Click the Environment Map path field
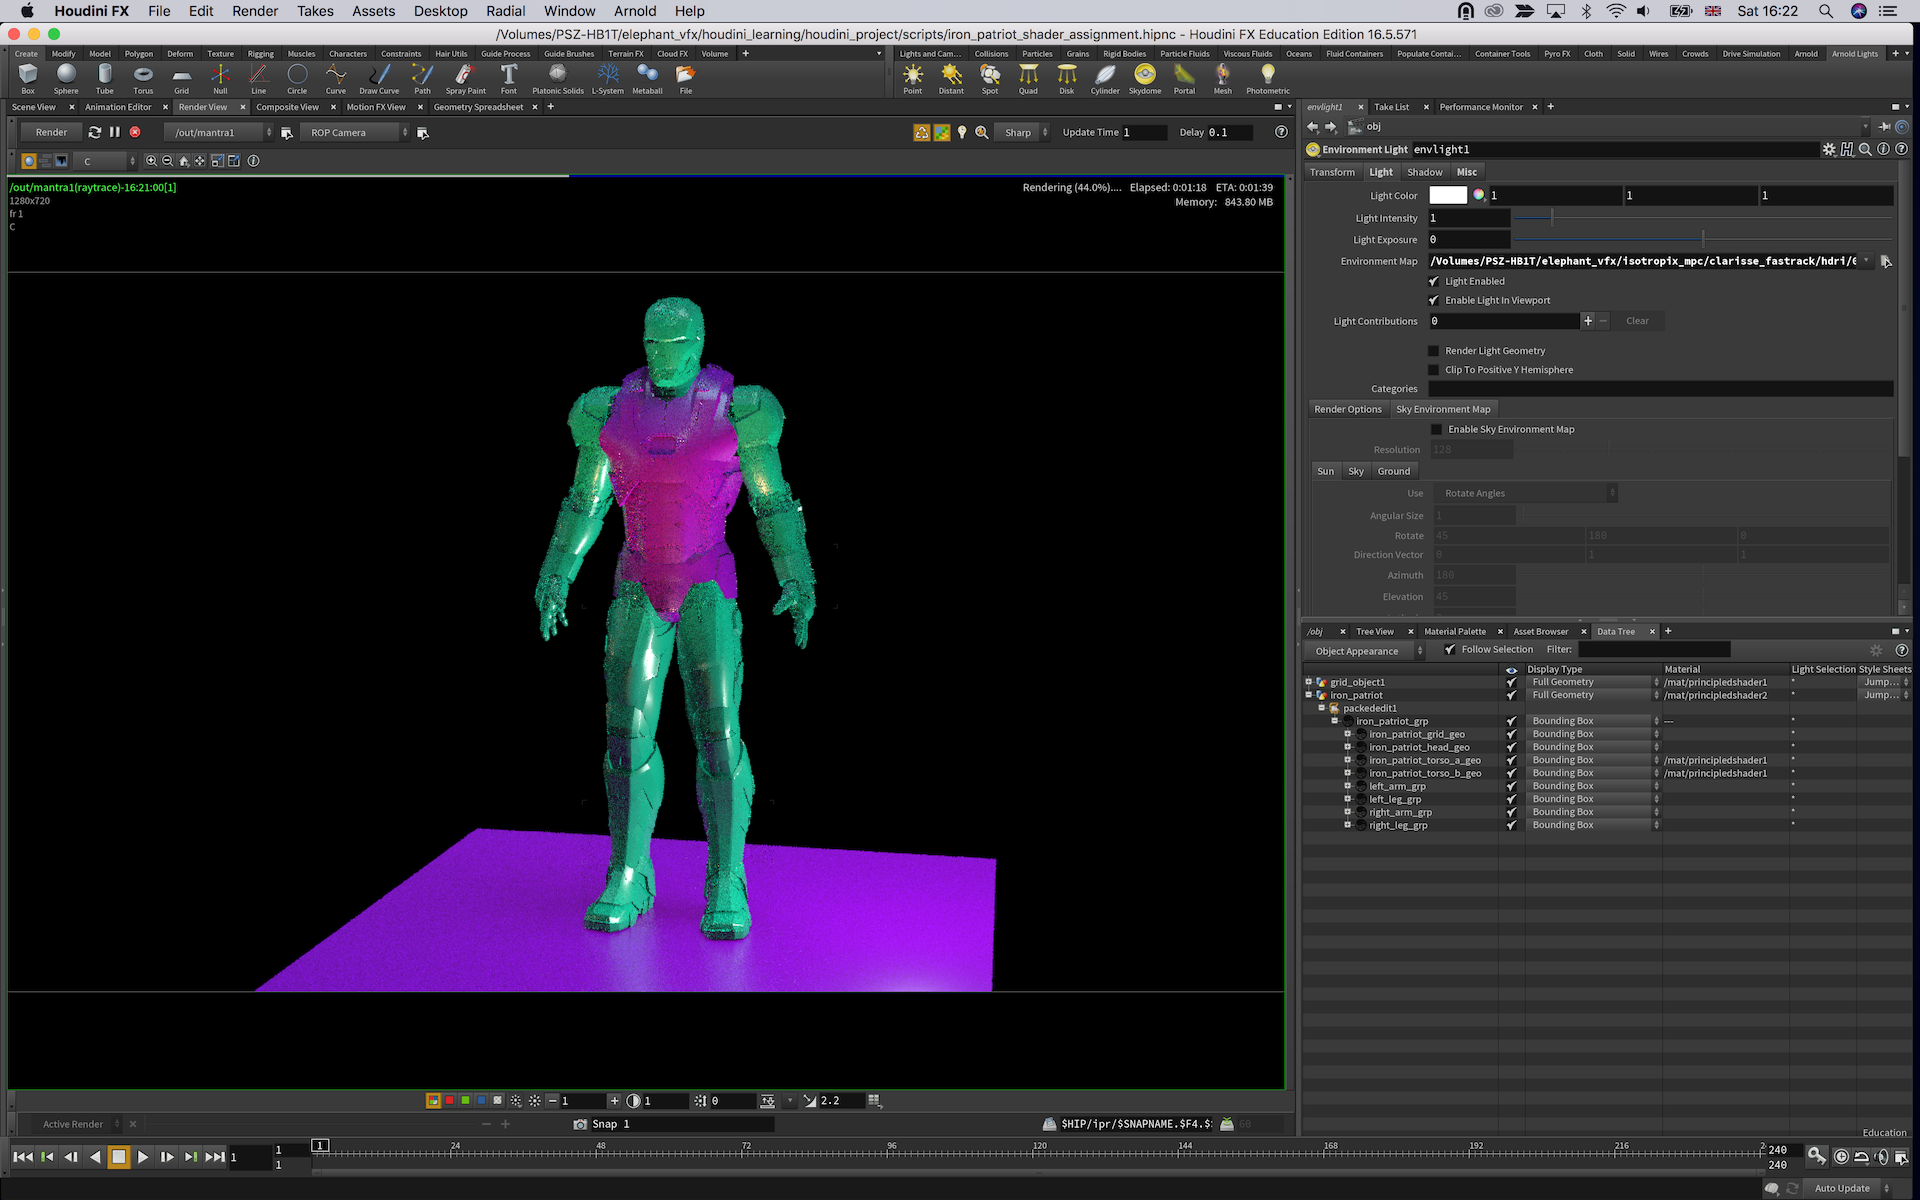This screenshot has width=1920, height=1200. pos(1643,262)
